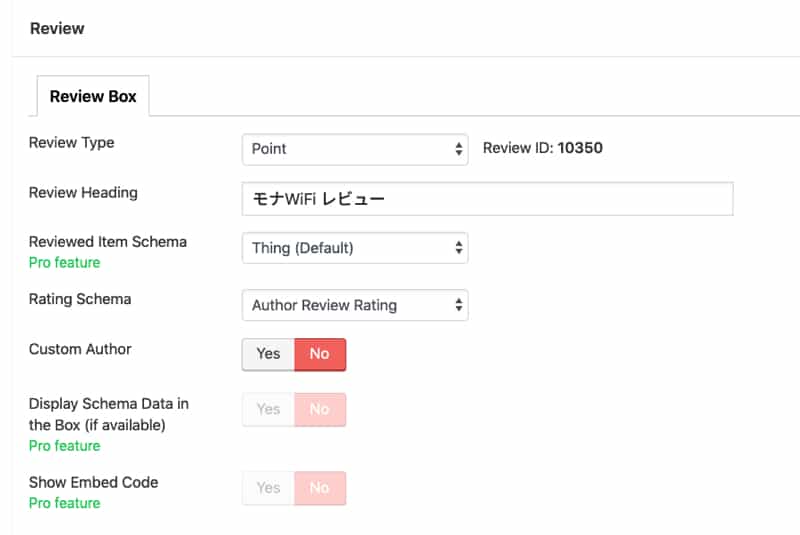Viewport: 800px width, 535px height.
Task: Click arrows on Thing (Default) select
Action: pos(459,248)
